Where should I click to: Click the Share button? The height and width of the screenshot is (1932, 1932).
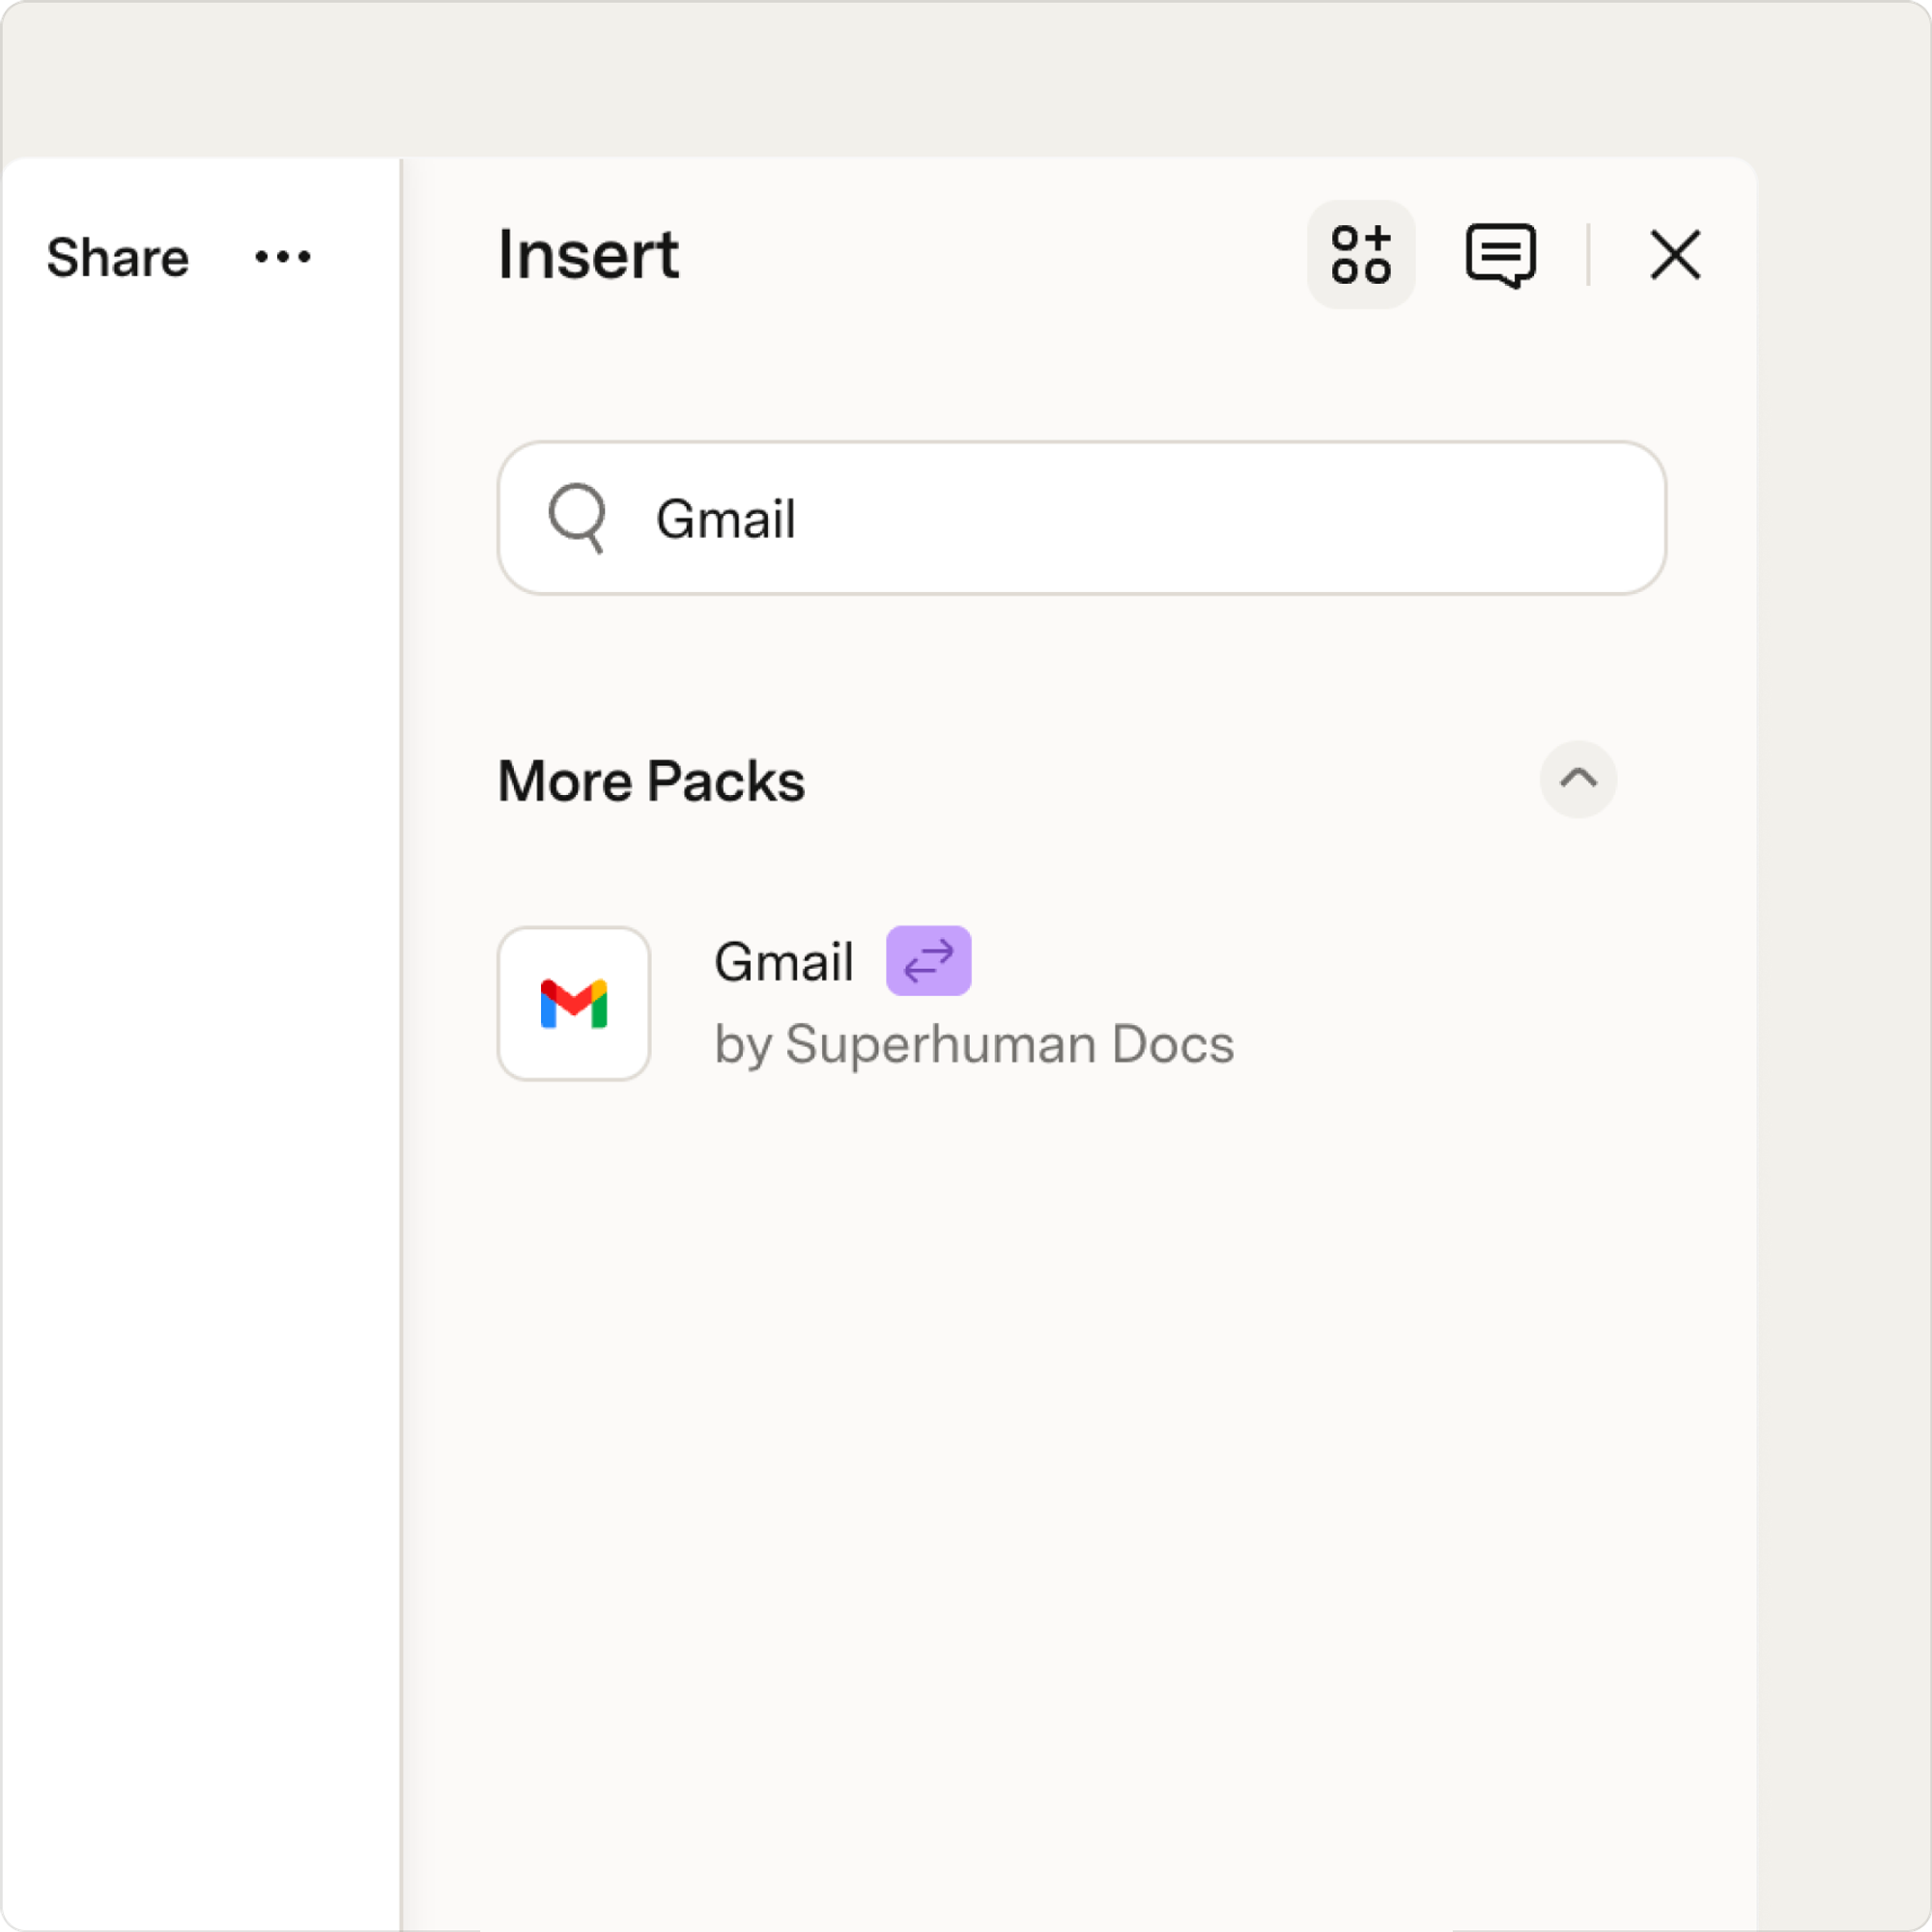118,257
